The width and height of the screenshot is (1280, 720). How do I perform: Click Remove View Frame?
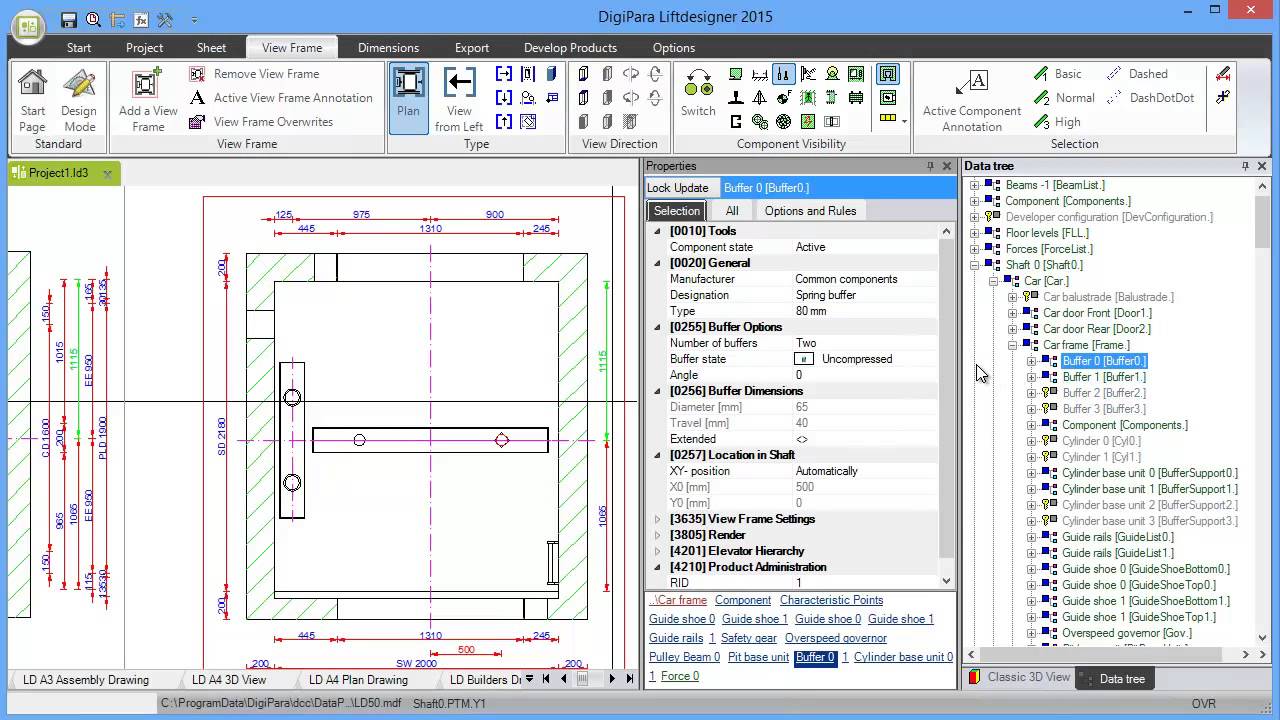pyautogui.click(x=254, y=74)
